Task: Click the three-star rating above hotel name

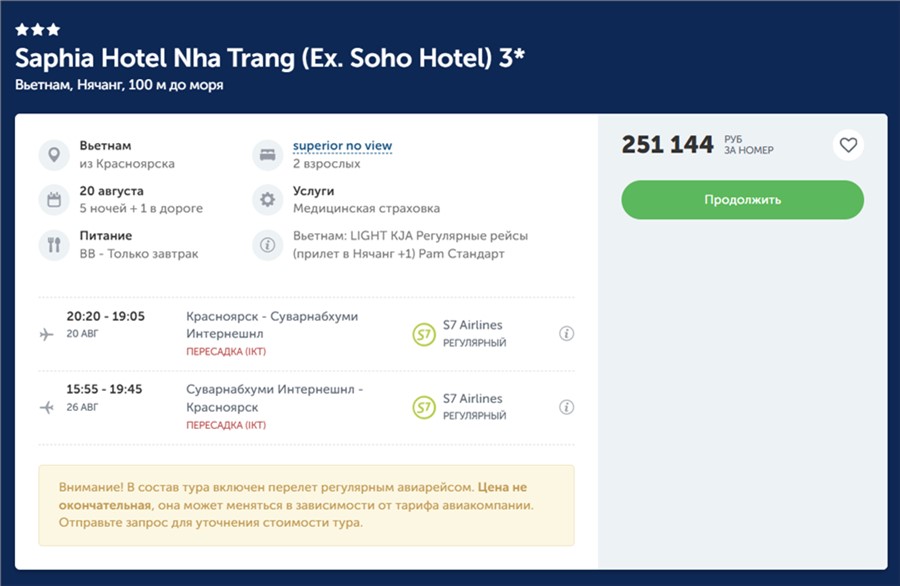Action: [x=38, y=30]
